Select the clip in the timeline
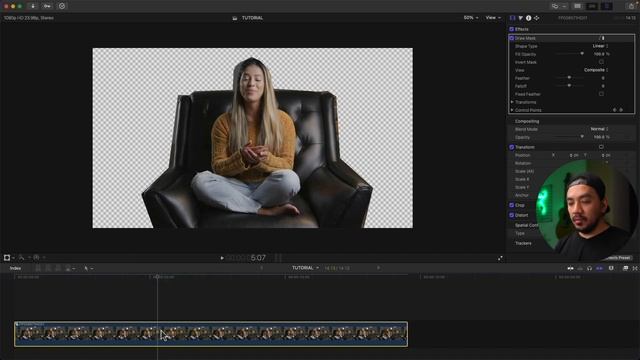The height and width of the screenshot is (360, 640). click(x=211, y=334)
